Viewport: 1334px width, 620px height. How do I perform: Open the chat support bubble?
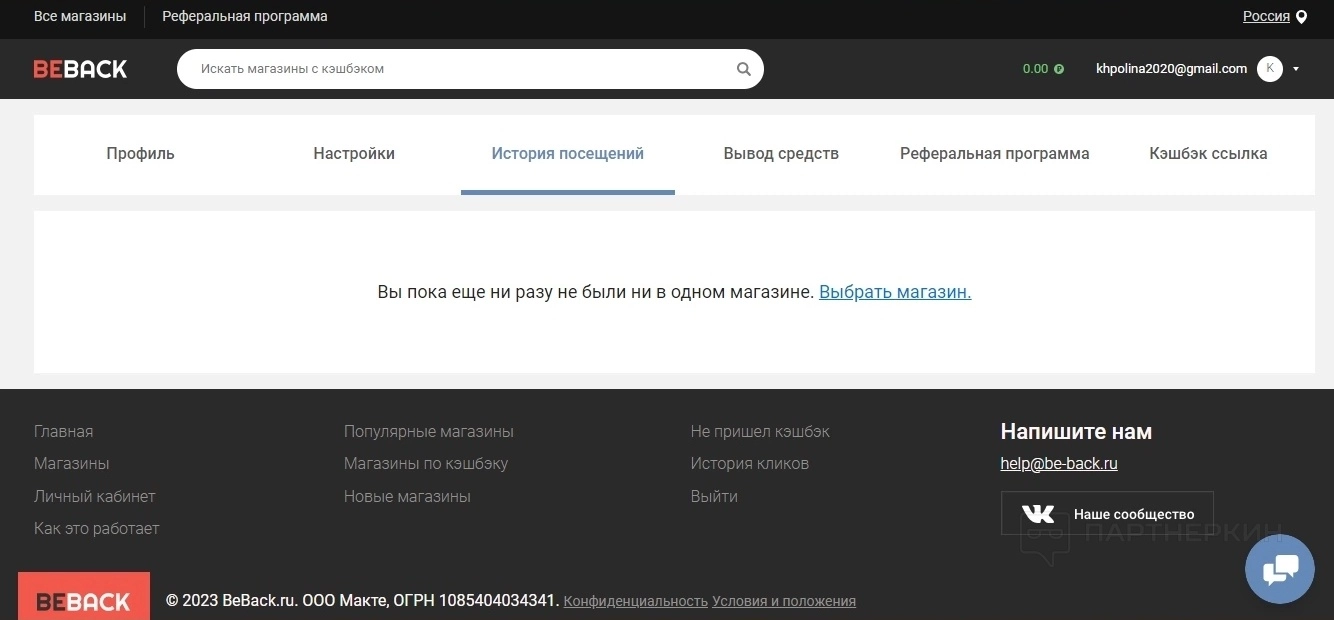click(x=1279, y=569)
